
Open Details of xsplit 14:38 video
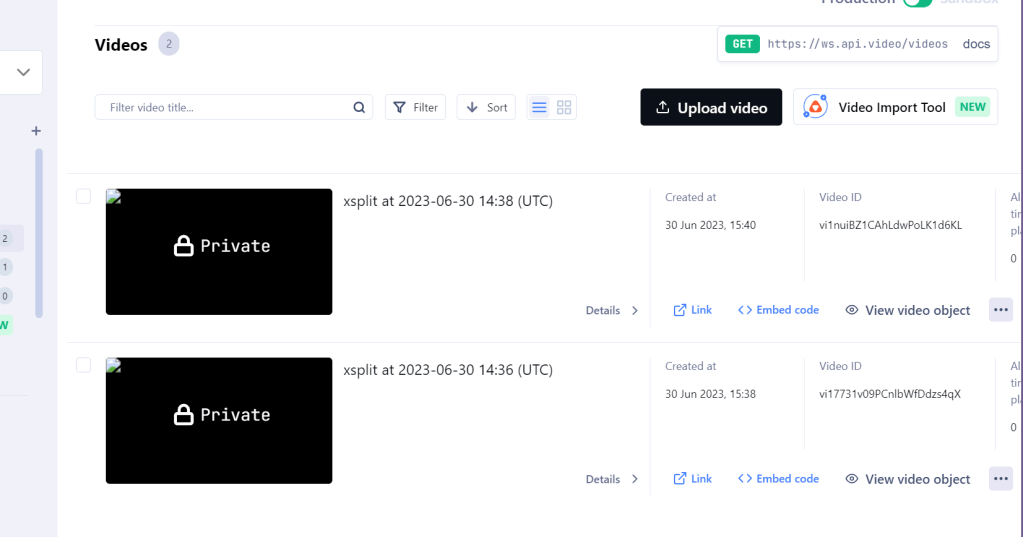(612, 311)
